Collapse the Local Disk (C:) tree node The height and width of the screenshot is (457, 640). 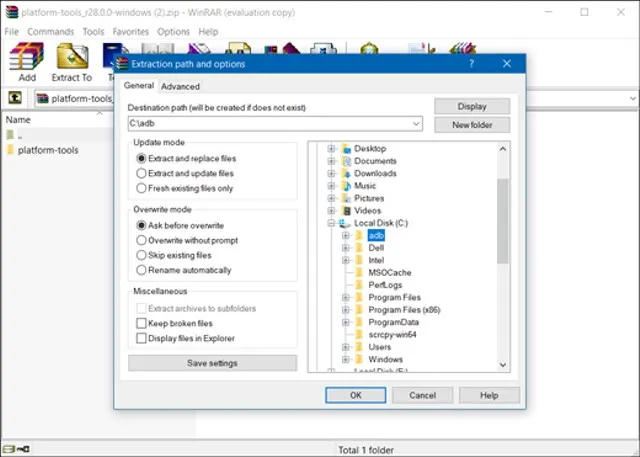click(331, 224)
